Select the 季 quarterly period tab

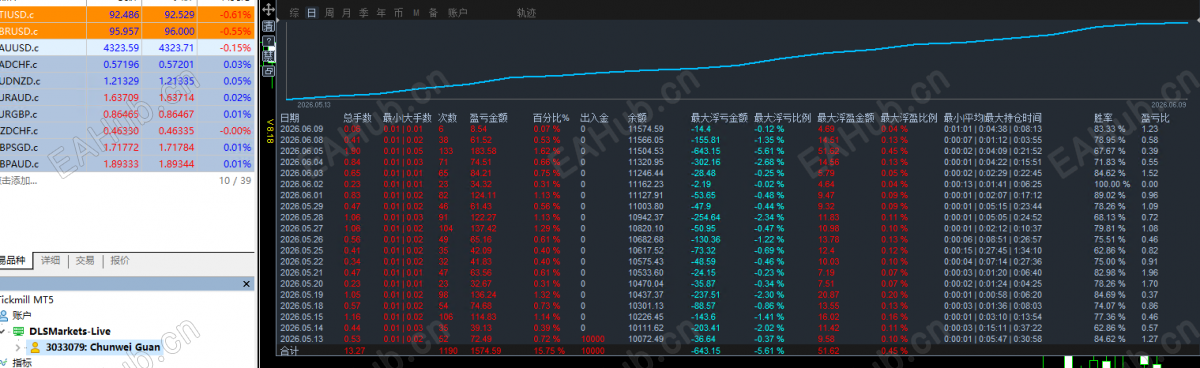363,13
